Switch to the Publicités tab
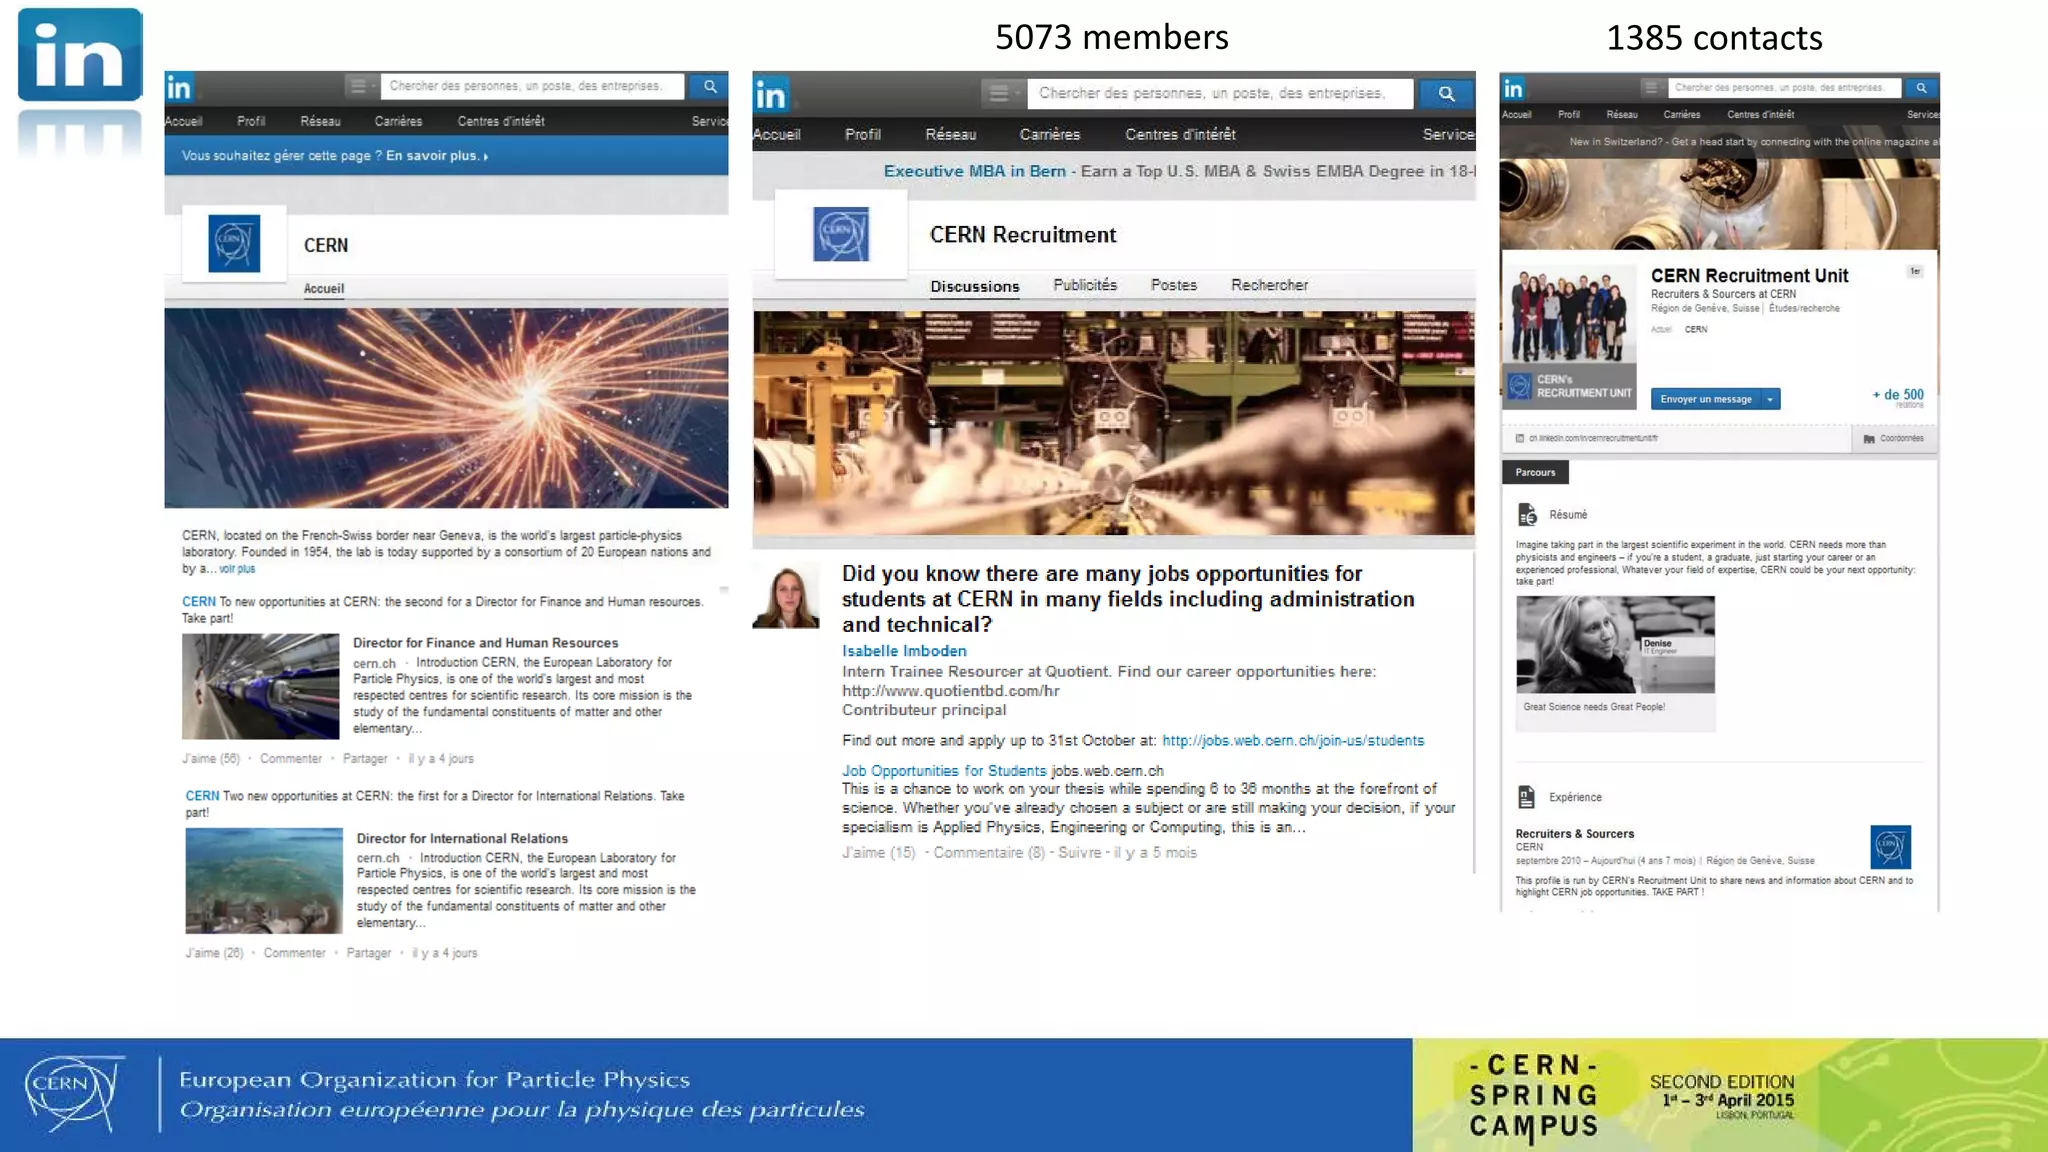2048x1152 pixels. pyautogui.click(x=1084, y=285)
